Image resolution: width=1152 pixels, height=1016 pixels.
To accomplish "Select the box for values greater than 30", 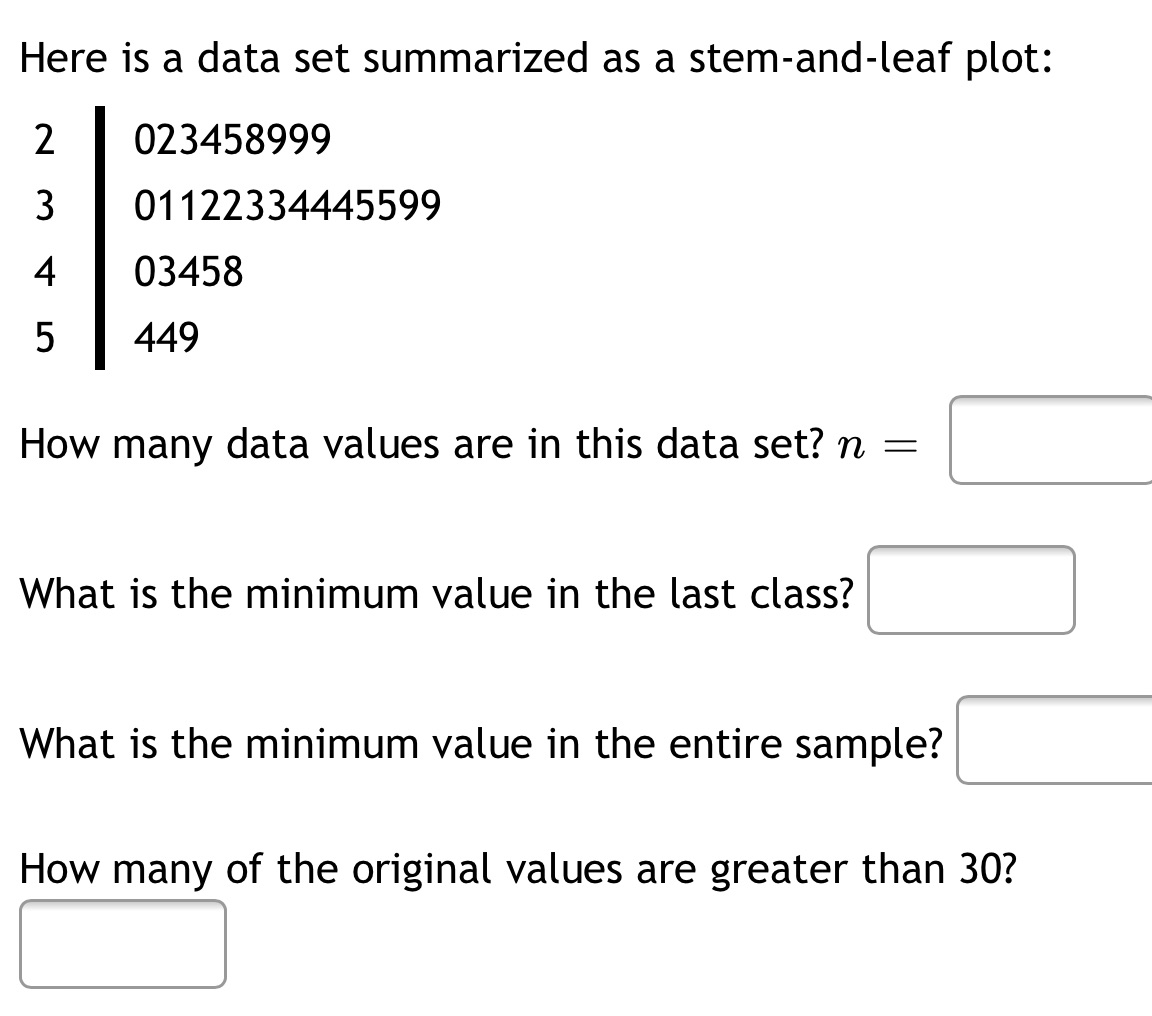I will click(122, 944).
